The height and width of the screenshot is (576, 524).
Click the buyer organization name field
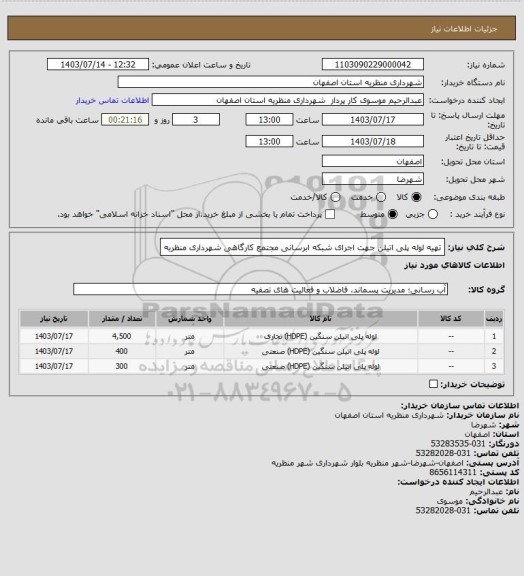coord(270,82)
